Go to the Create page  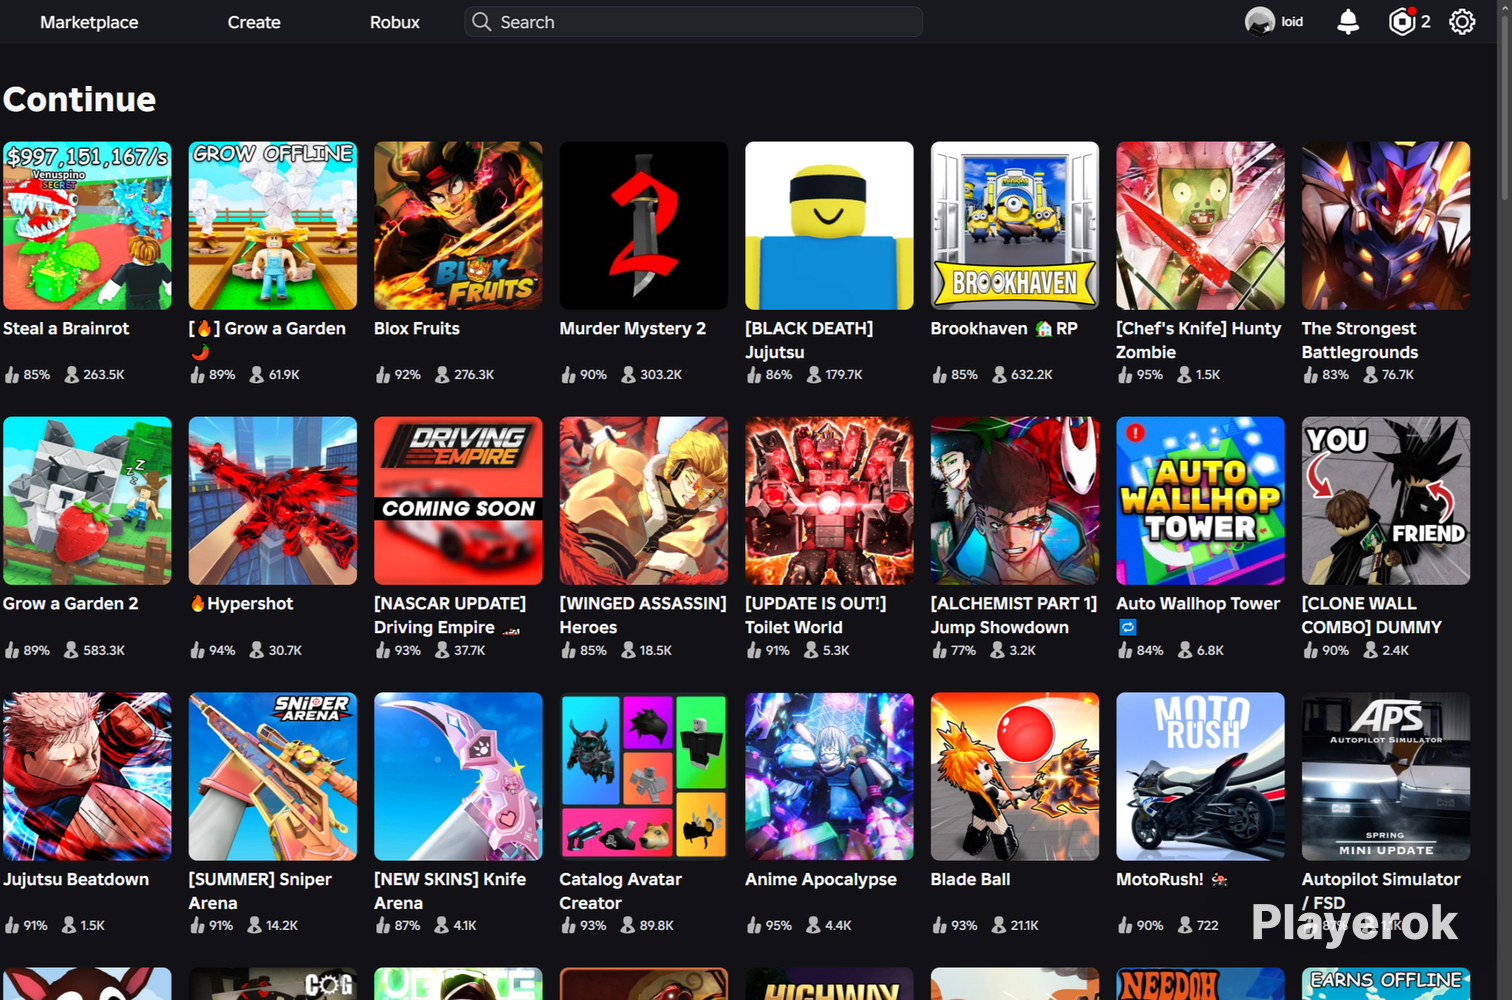[x=254, y=22]
